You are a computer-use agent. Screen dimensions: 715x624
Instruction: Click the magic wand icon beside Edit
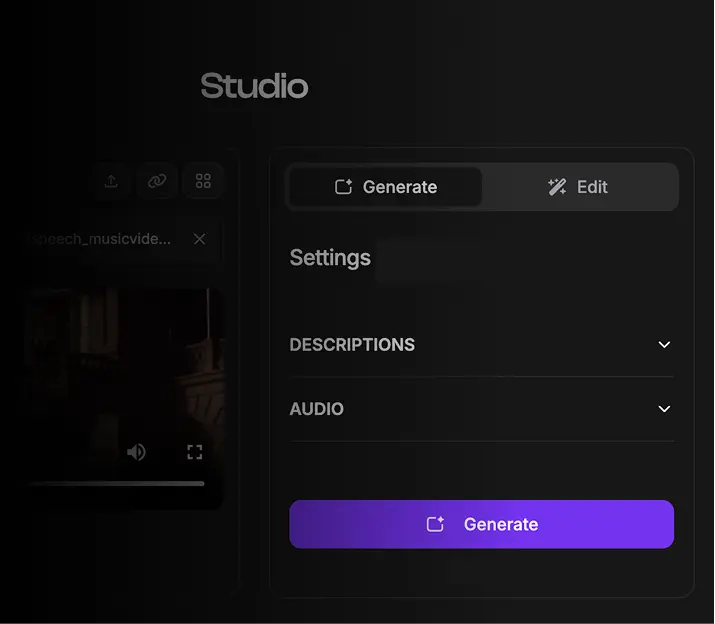coord(557,187)
